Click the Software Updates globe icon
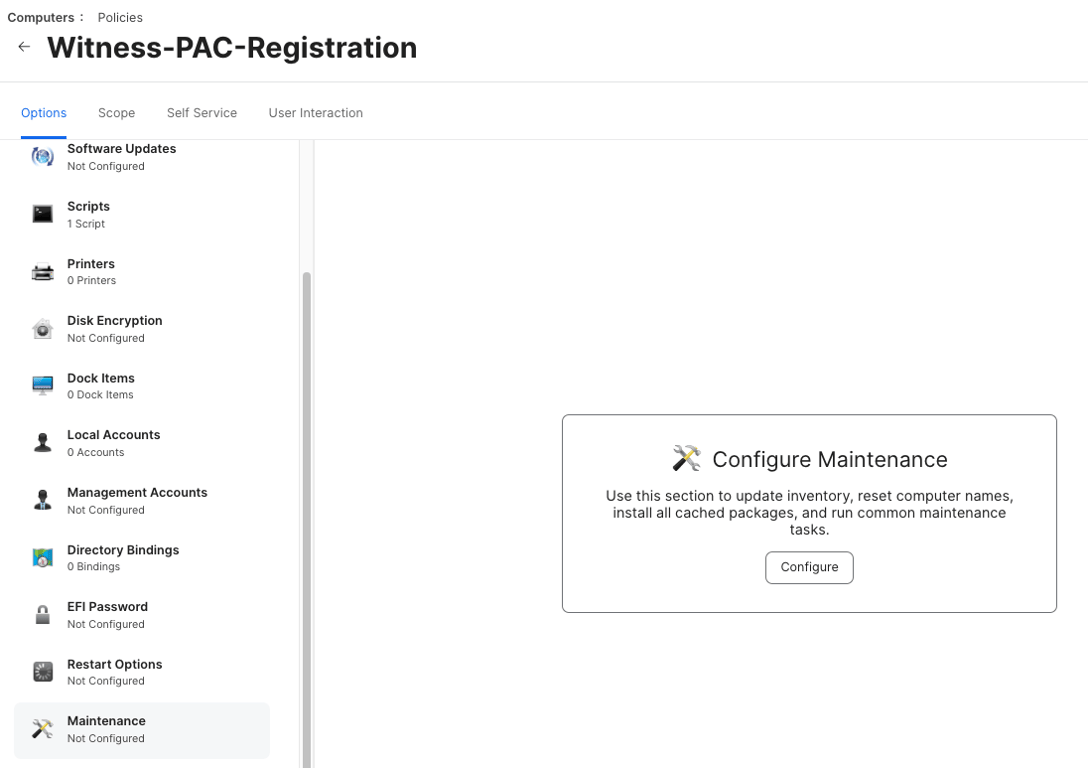The image size is (1088, 768). point(42,157)
